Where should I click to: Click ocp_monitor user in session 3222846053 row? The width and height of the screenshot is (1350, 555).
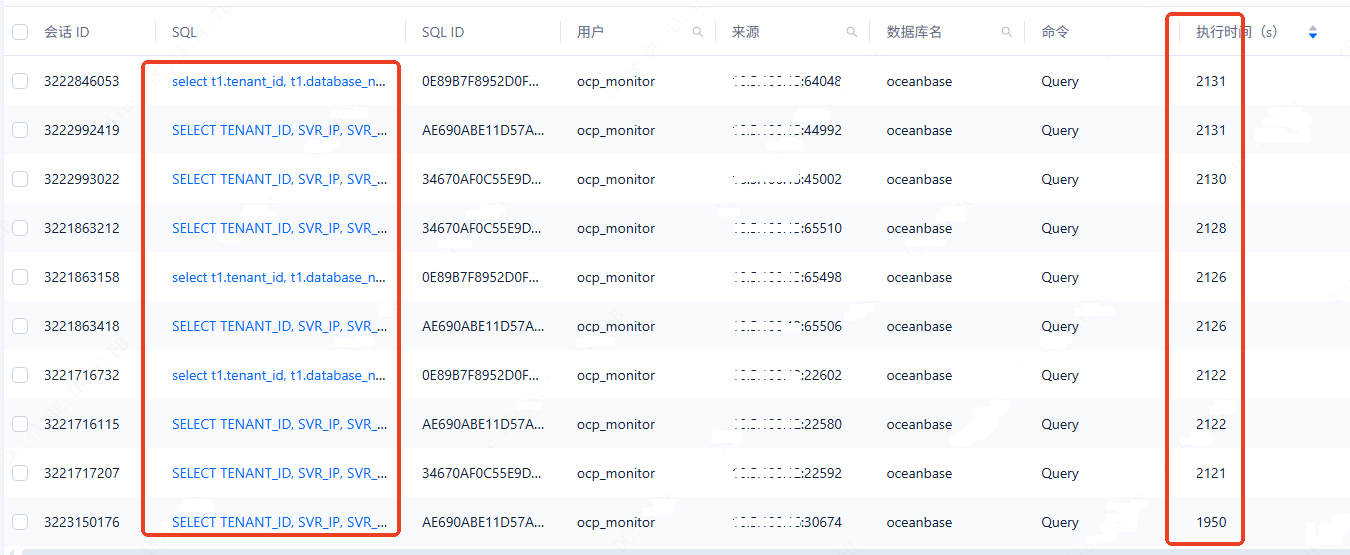[616, 81]
